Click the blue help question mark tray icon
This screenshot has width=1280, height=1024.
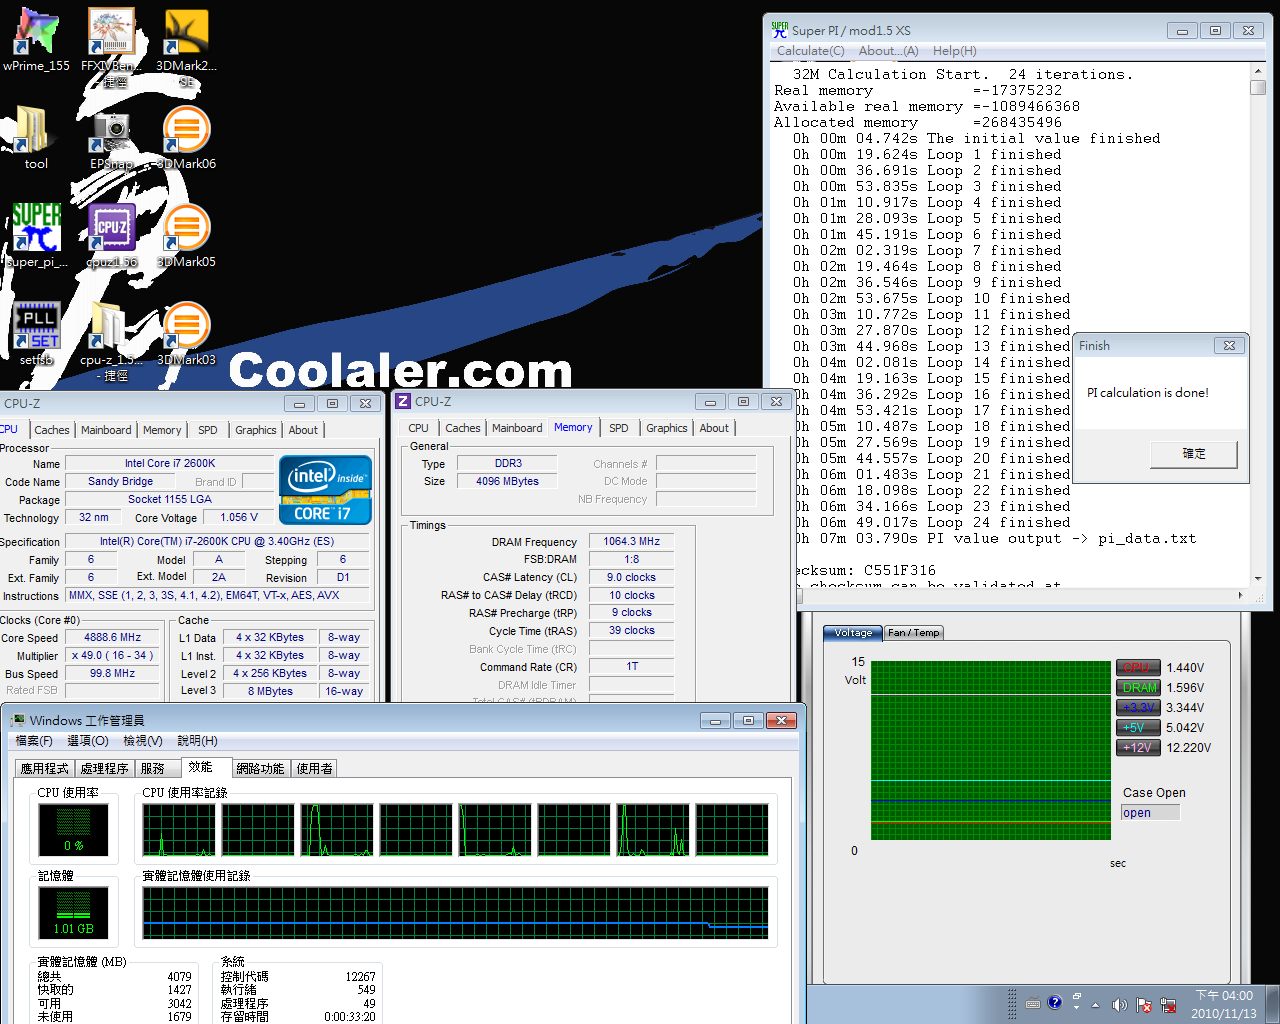1054,1002
